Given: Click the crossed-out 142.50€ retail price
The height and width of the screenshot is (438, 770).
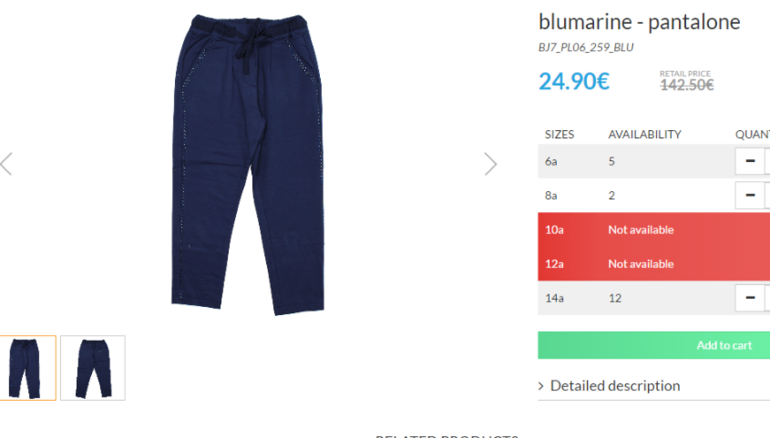Looking at the screenshot, I should point(687,85).
